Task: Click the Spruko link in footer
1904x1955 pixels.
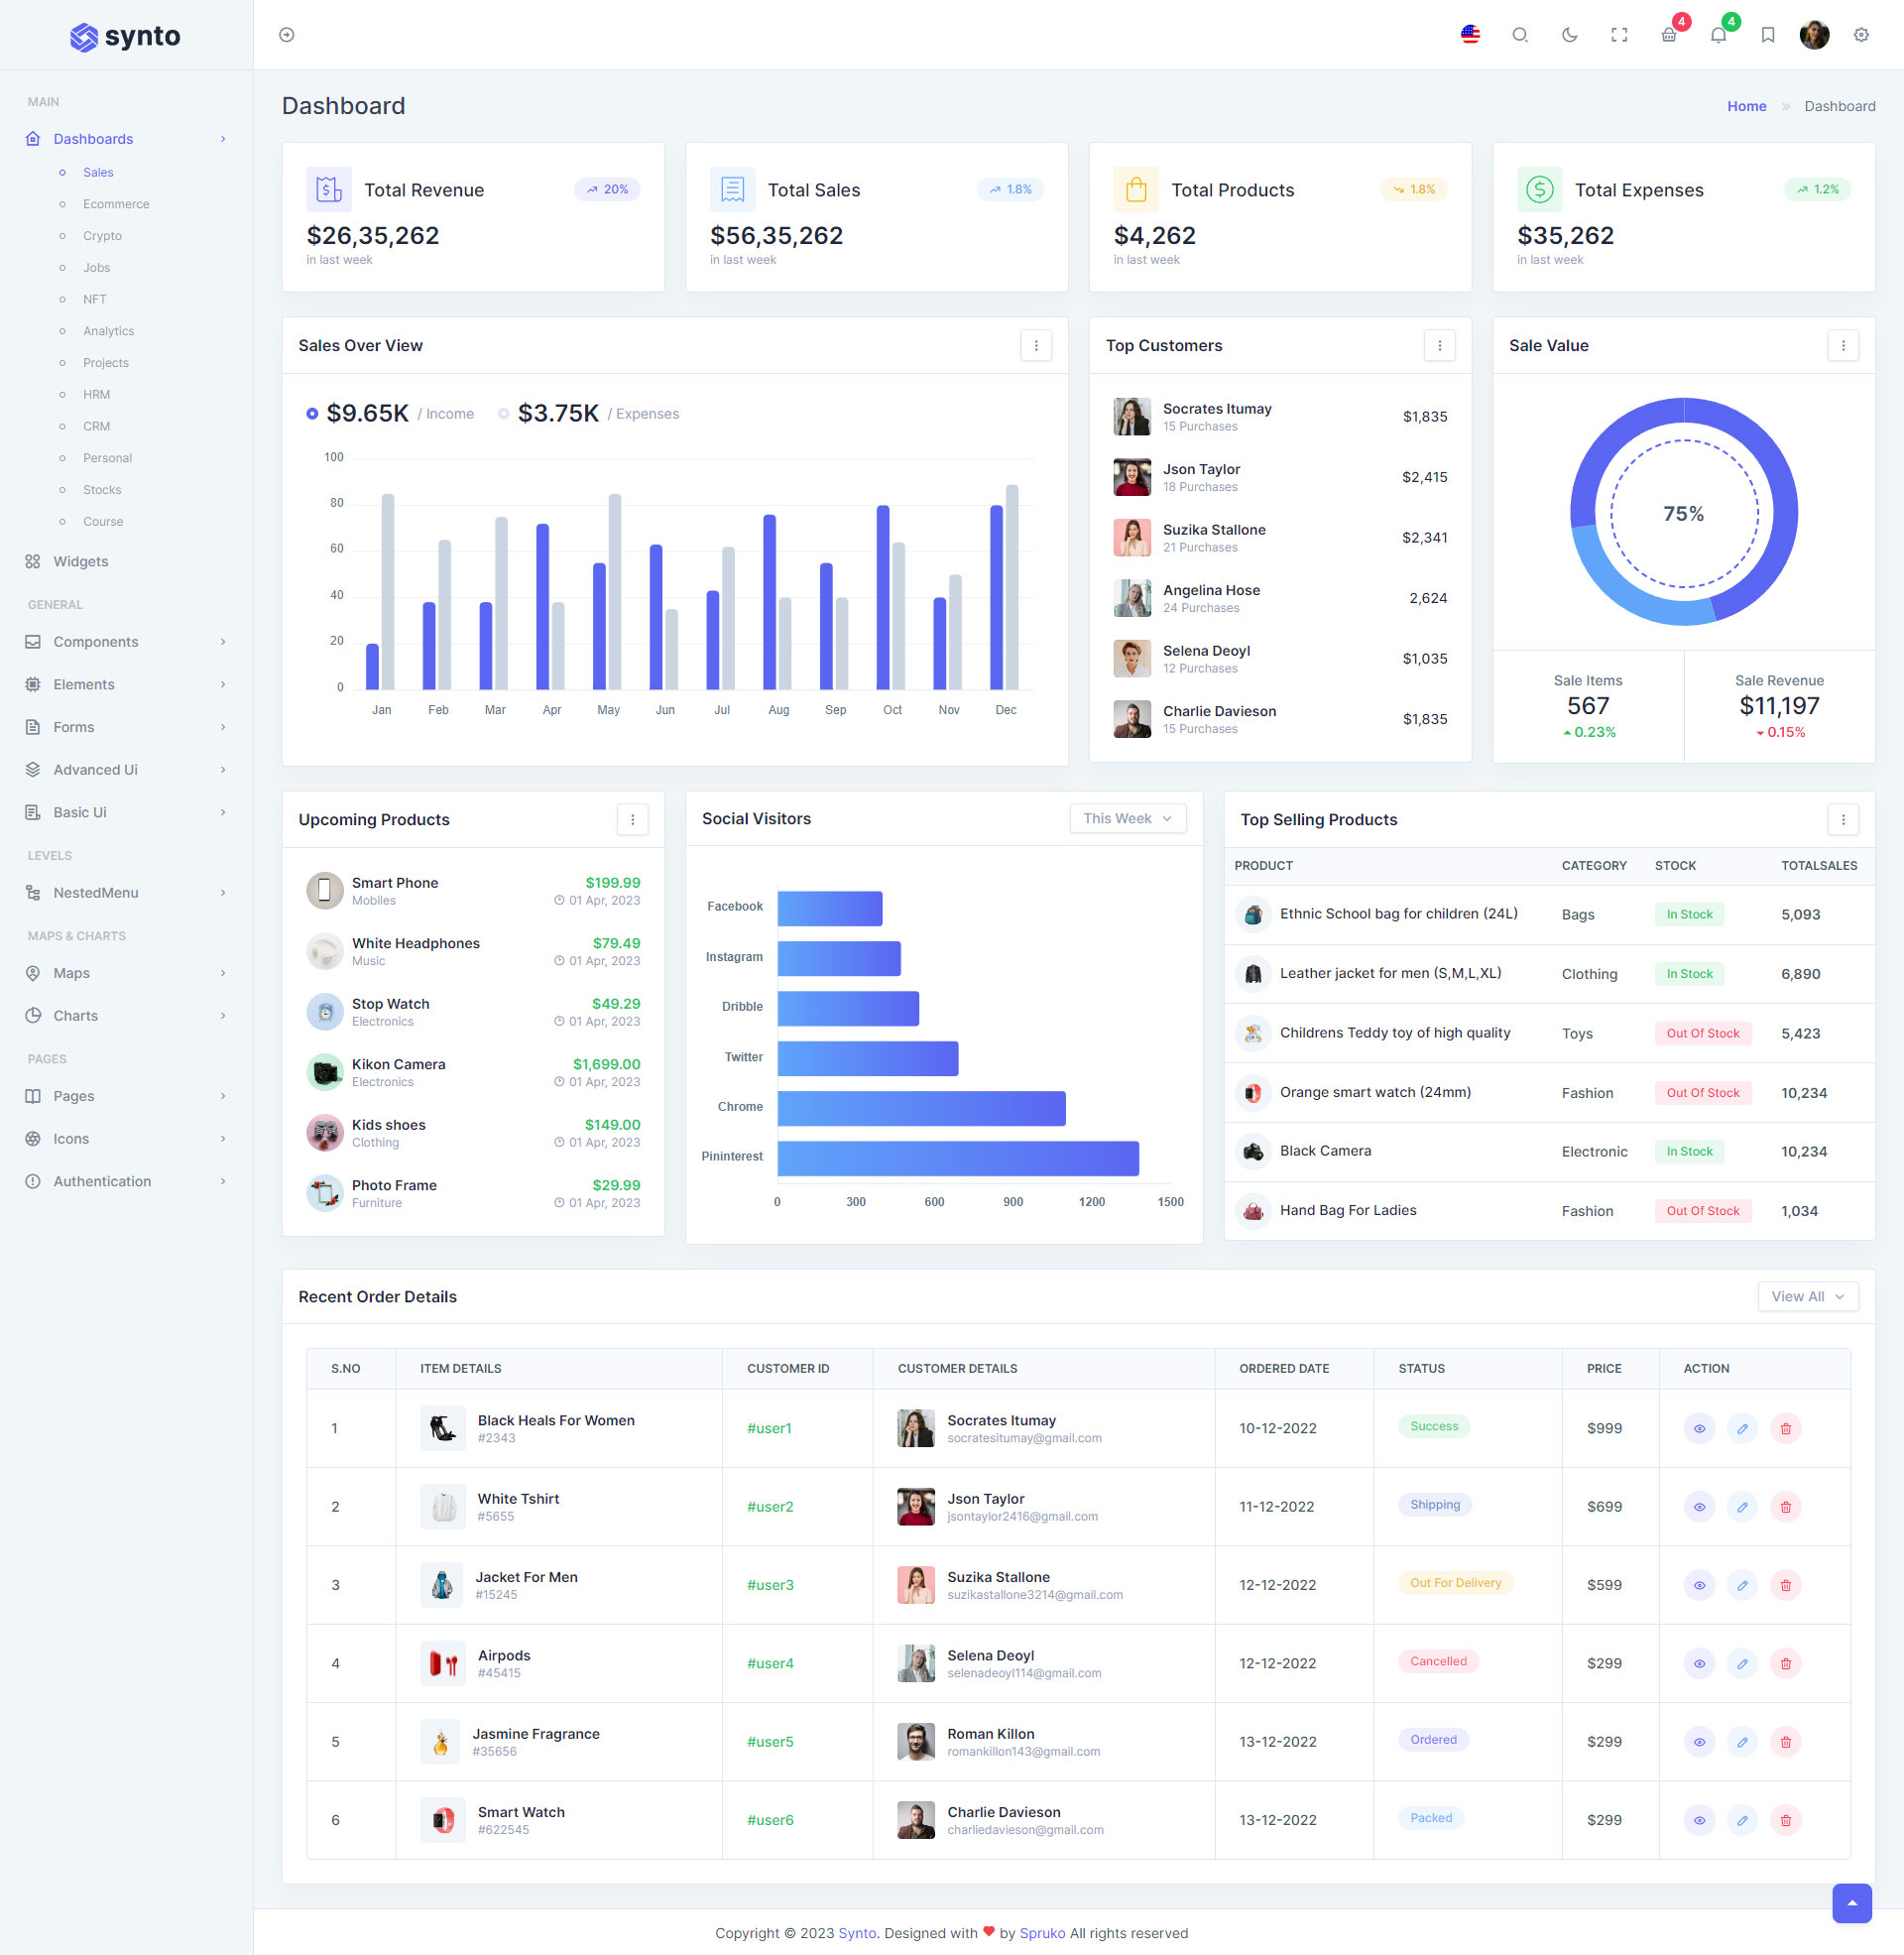Action: [x=1042, y=1933]
